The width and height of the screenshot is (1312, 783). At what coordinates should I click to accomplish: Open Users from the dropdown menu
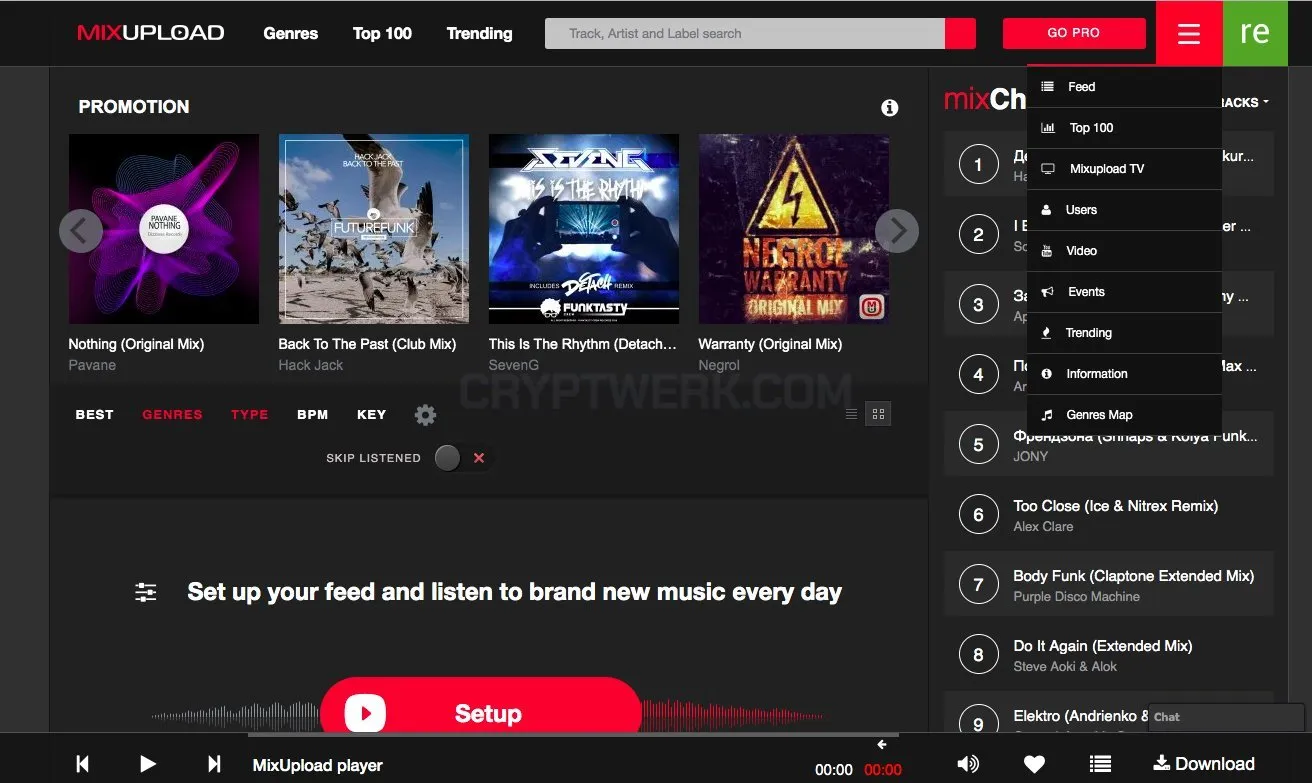[1124, 210]
